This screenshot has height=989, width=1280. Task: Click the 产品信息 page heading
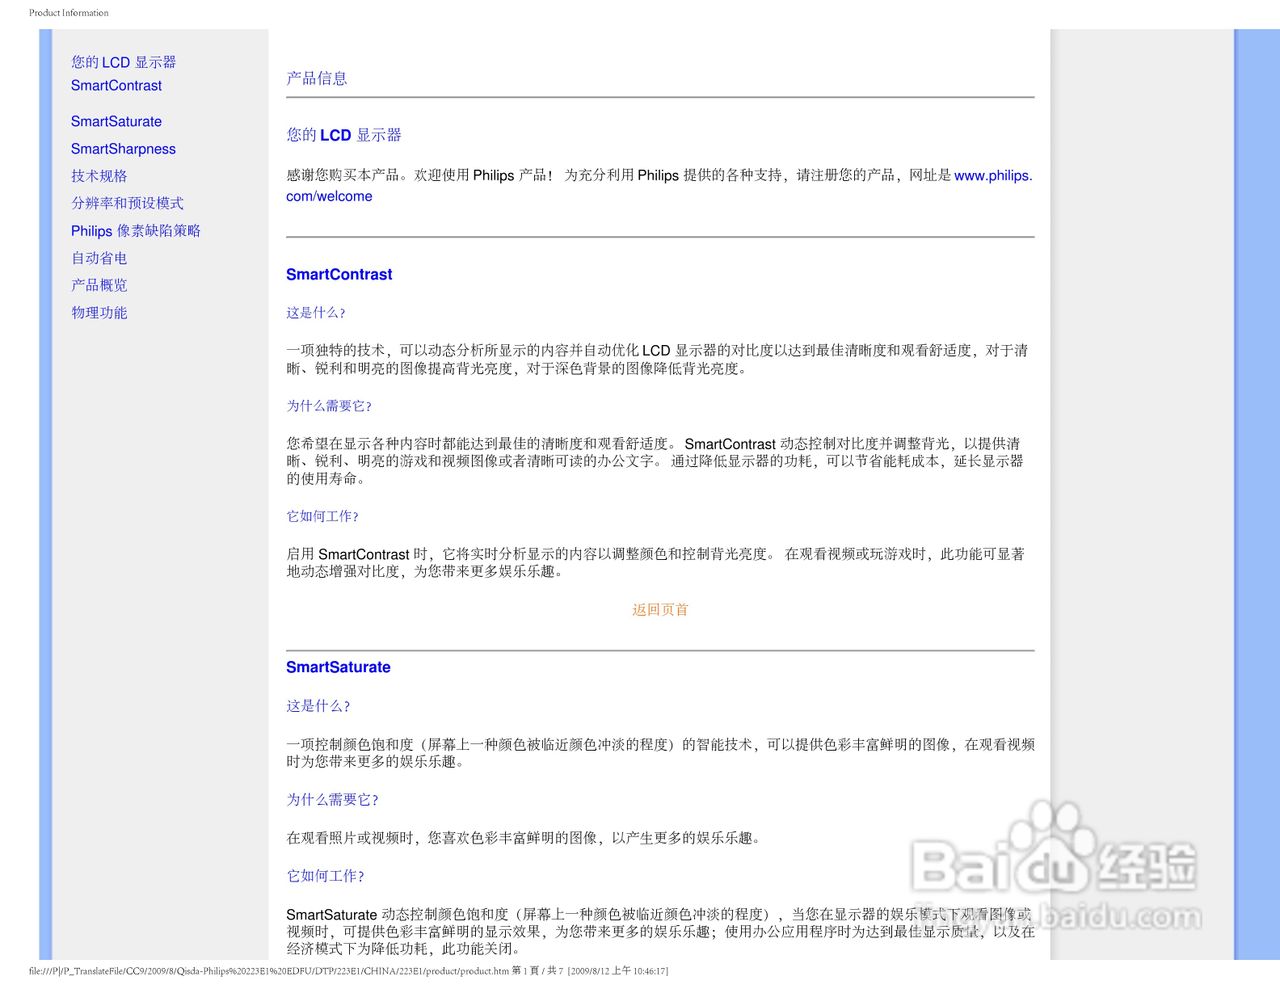click(x=317, y=78)
